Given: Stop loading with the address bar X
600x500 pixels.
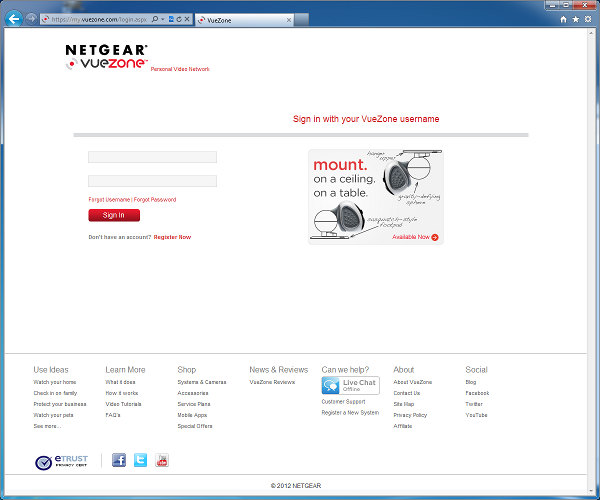Looking at the screenshot, I should coord(187,19).
